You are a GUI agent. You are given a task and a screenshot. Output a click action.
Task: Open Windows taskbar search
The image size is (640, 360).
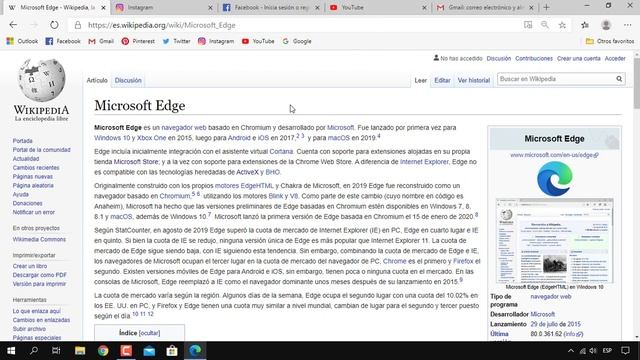click(34, 351)
